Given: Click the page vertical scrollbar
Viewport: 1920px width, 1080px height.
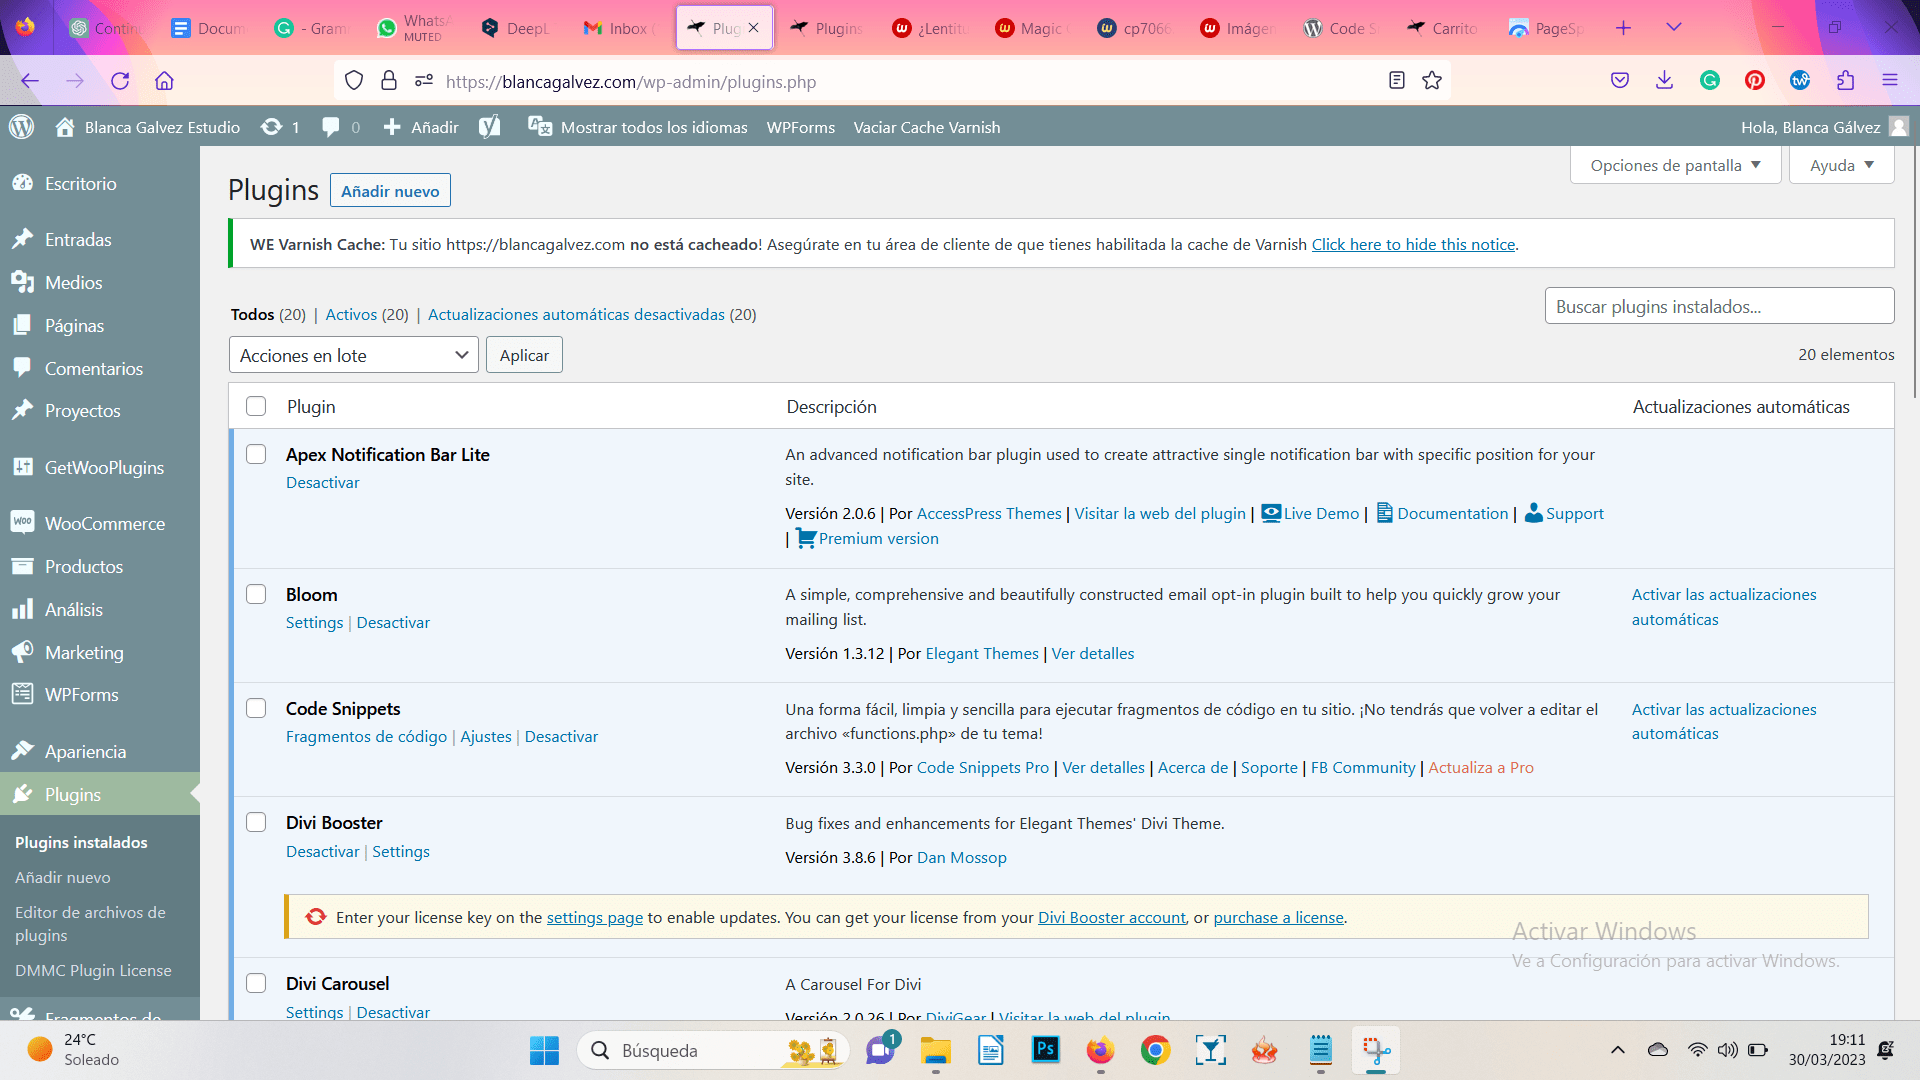Looking at the screenshot, I should tap(1915, 270).
